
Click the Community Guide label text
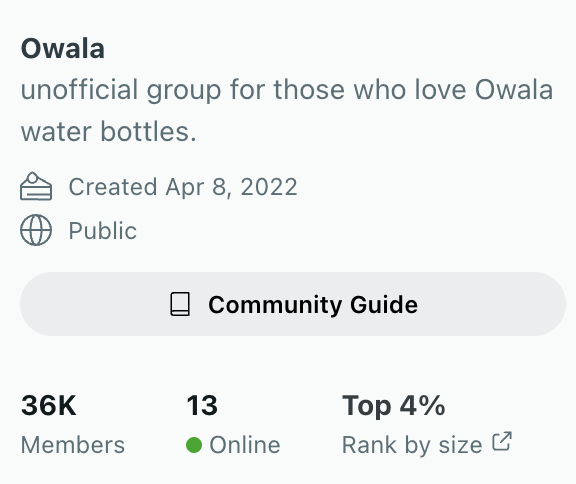pos(313,305)
